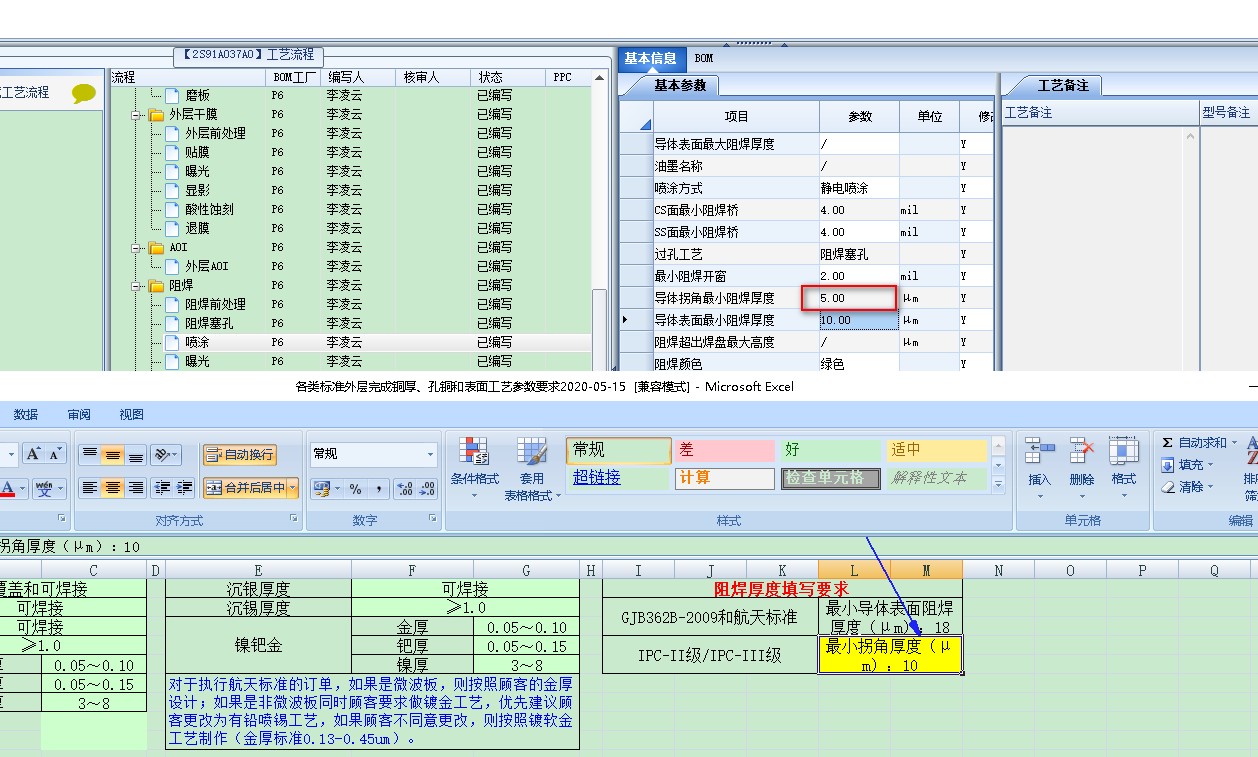Click the Increase Font Size icon in Excel
This screenshot has width=1258, height=757.
click(x=33, y=454)
